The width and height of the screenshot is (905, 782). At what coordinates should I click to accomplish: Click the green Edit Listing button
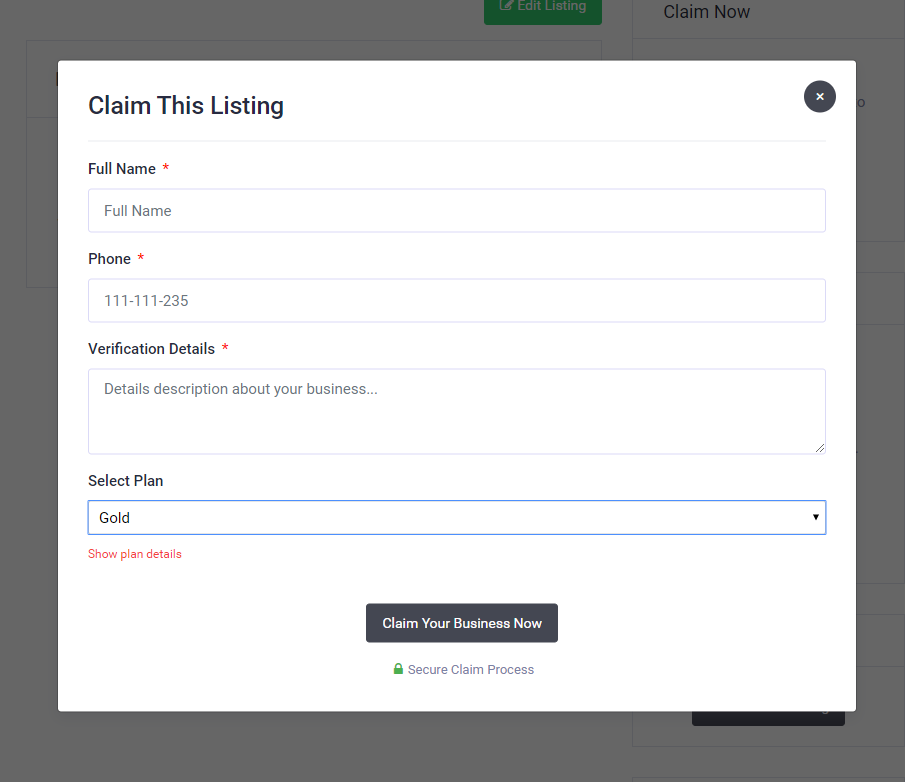[542, 6]
